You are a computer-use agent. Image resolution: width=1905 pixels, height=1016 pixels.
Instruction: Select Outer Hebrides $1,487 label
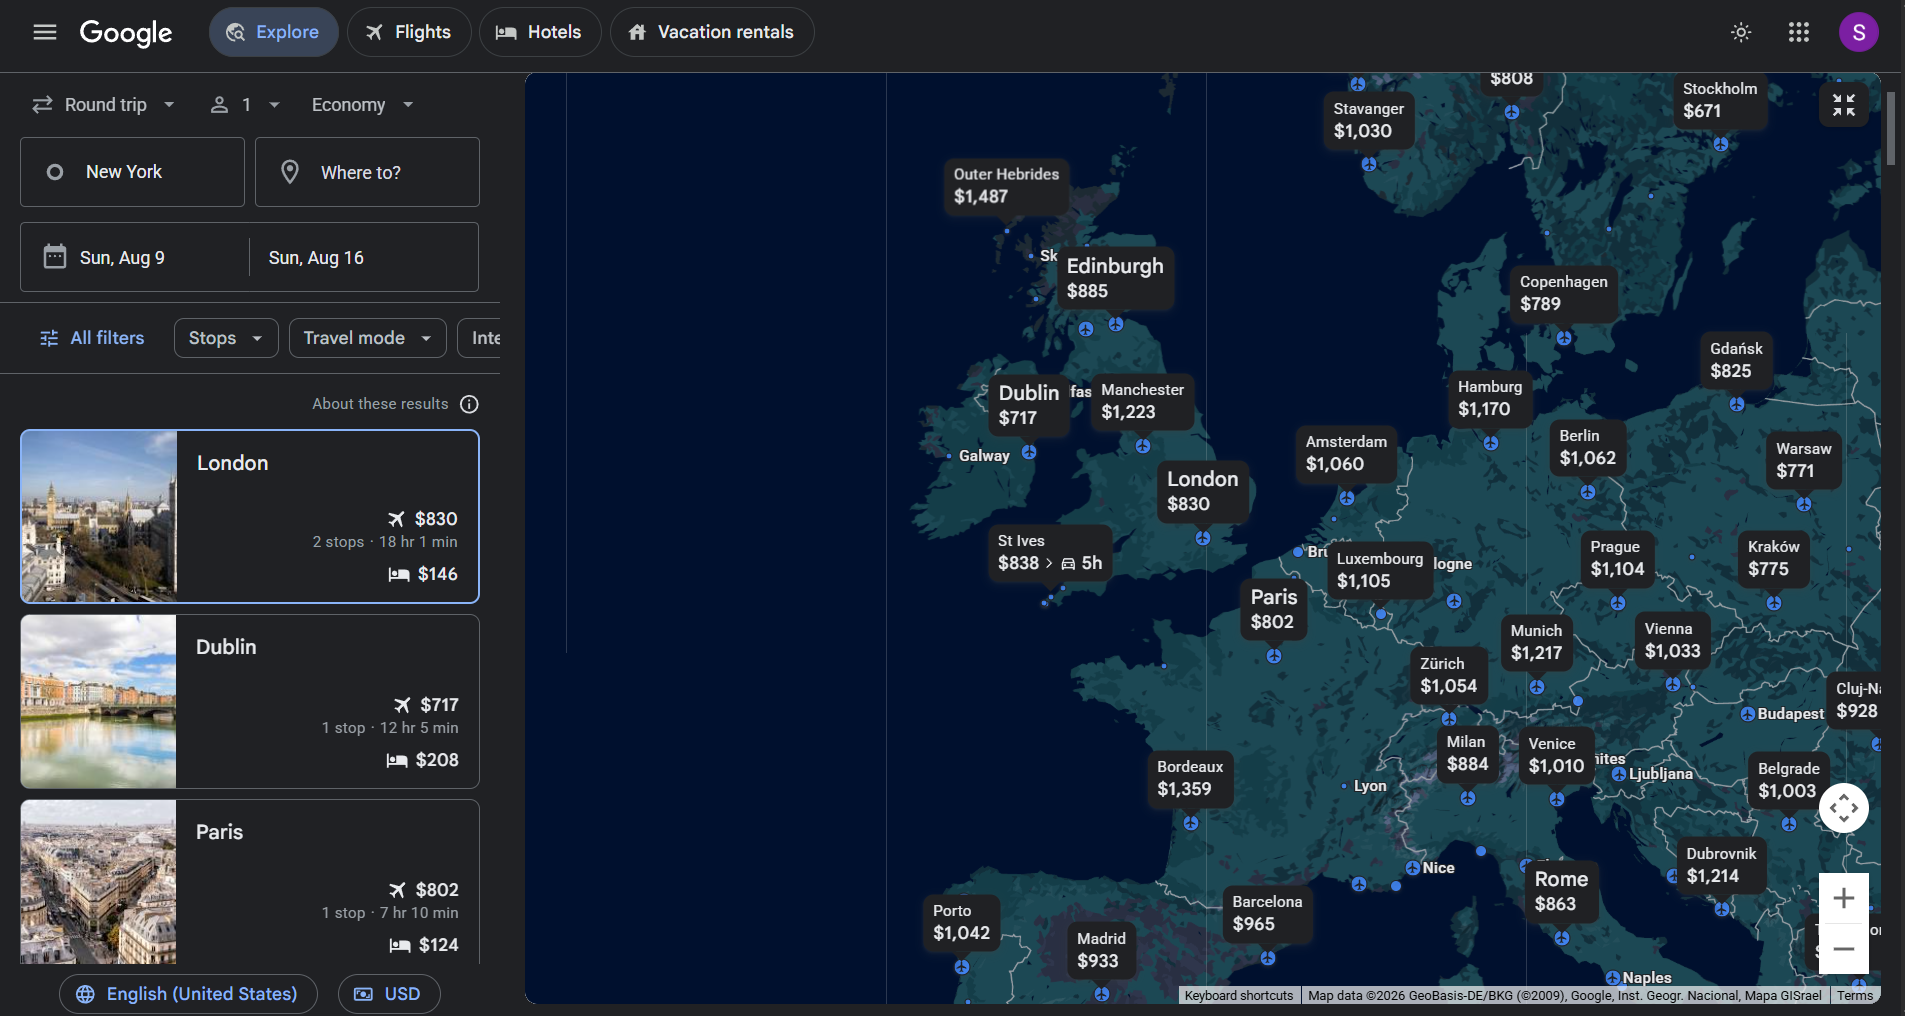pos(1006,185)
